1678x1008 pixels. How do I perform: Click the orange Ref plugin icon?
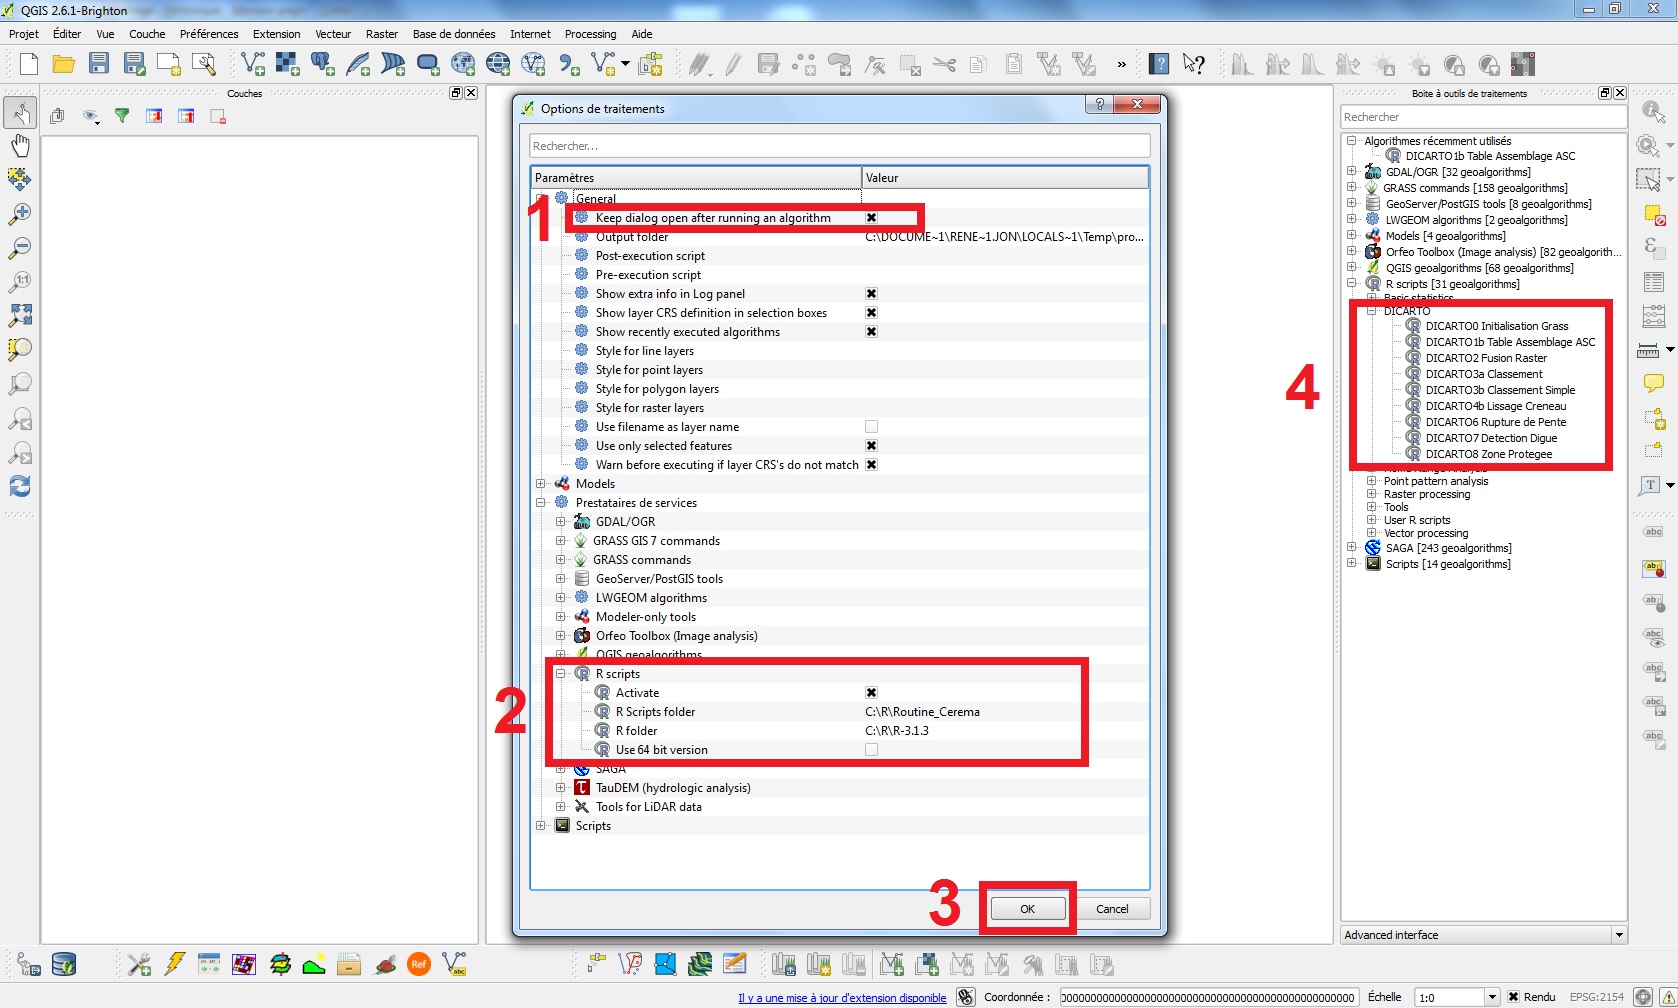(419, 964)
